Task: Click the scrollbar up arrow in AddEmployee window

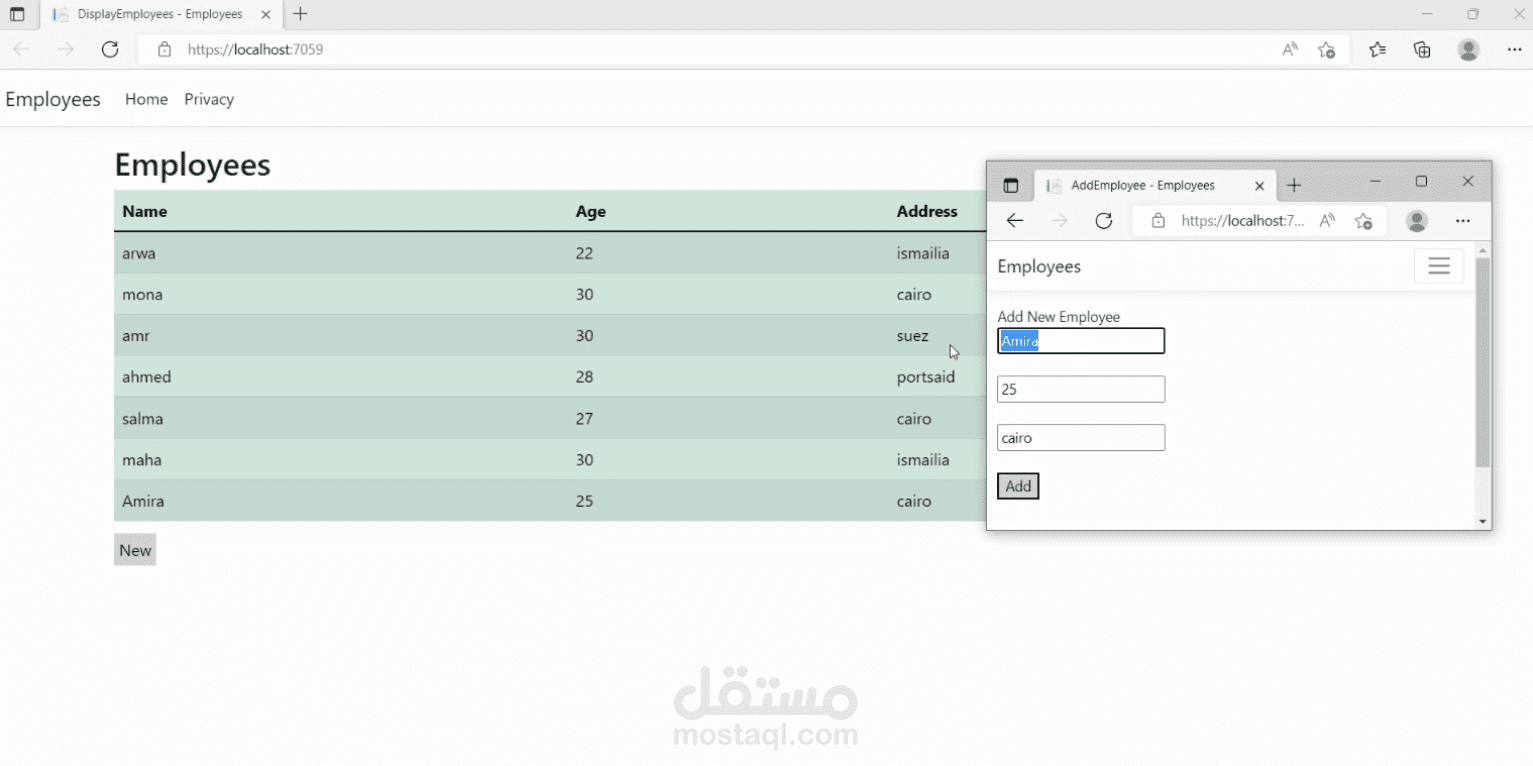Action: (1483, 250)
